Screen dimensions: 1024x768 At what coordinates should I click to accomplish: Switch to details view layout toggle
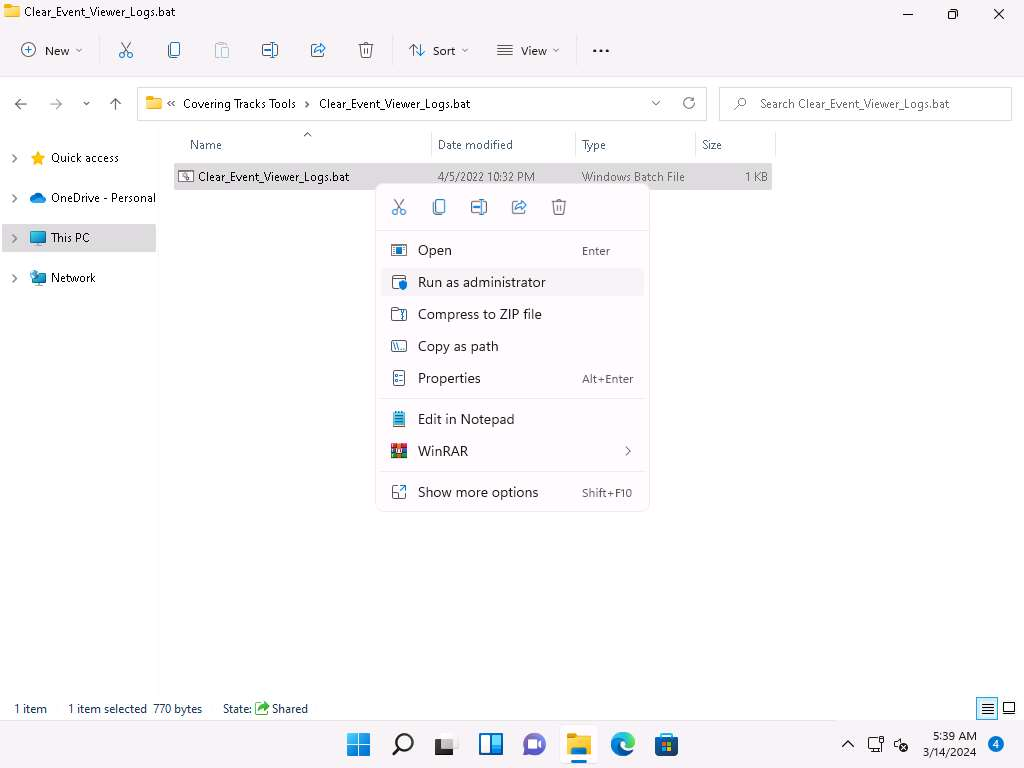click(x=987, y=709)
